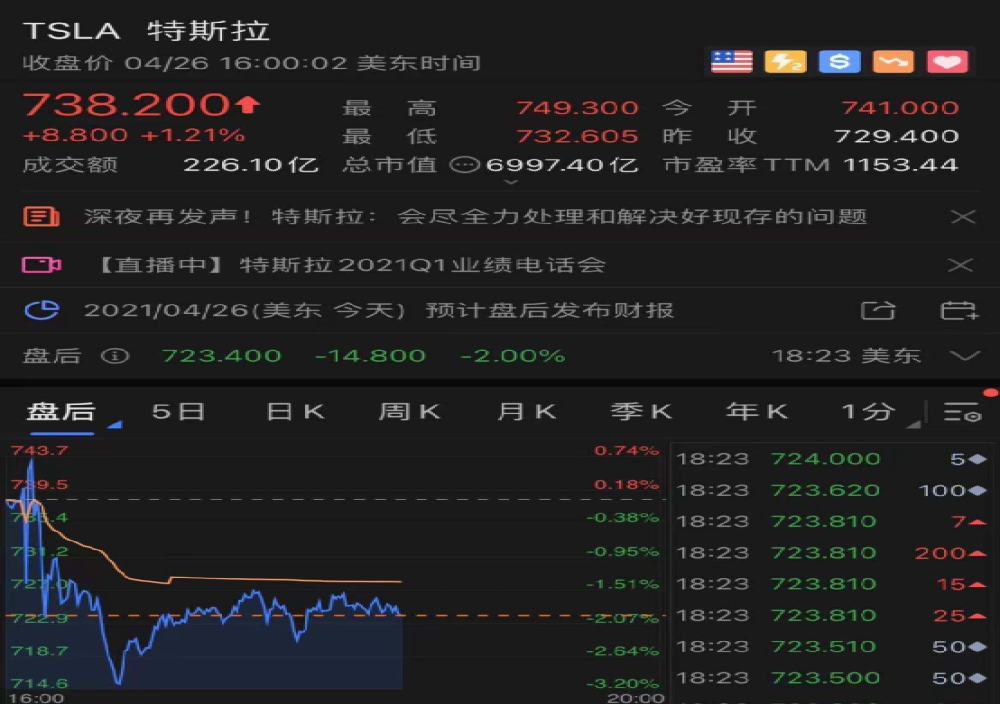
Task: Tap the blue earnings pie chart icon
Action: [x=41, y=310]
